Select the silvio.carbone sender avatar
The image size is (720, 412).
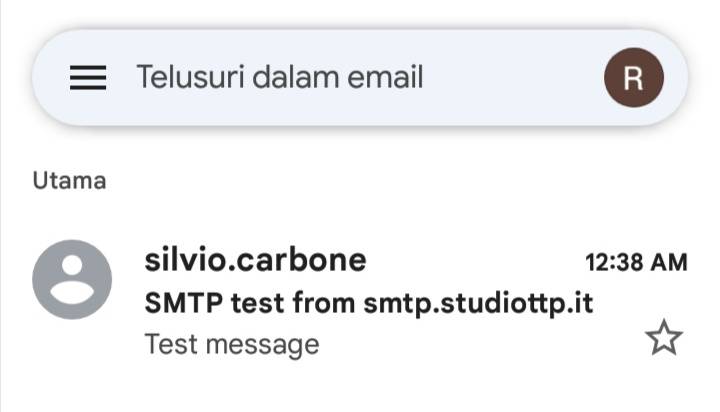(72, 279)
